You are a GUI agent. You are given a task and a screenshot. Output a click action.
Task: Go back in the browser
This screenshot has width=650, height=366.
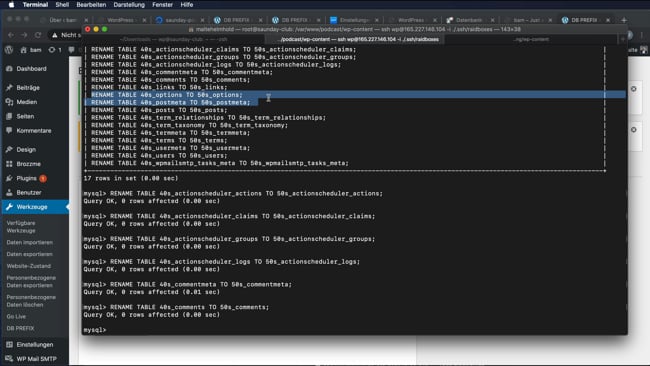11,35
